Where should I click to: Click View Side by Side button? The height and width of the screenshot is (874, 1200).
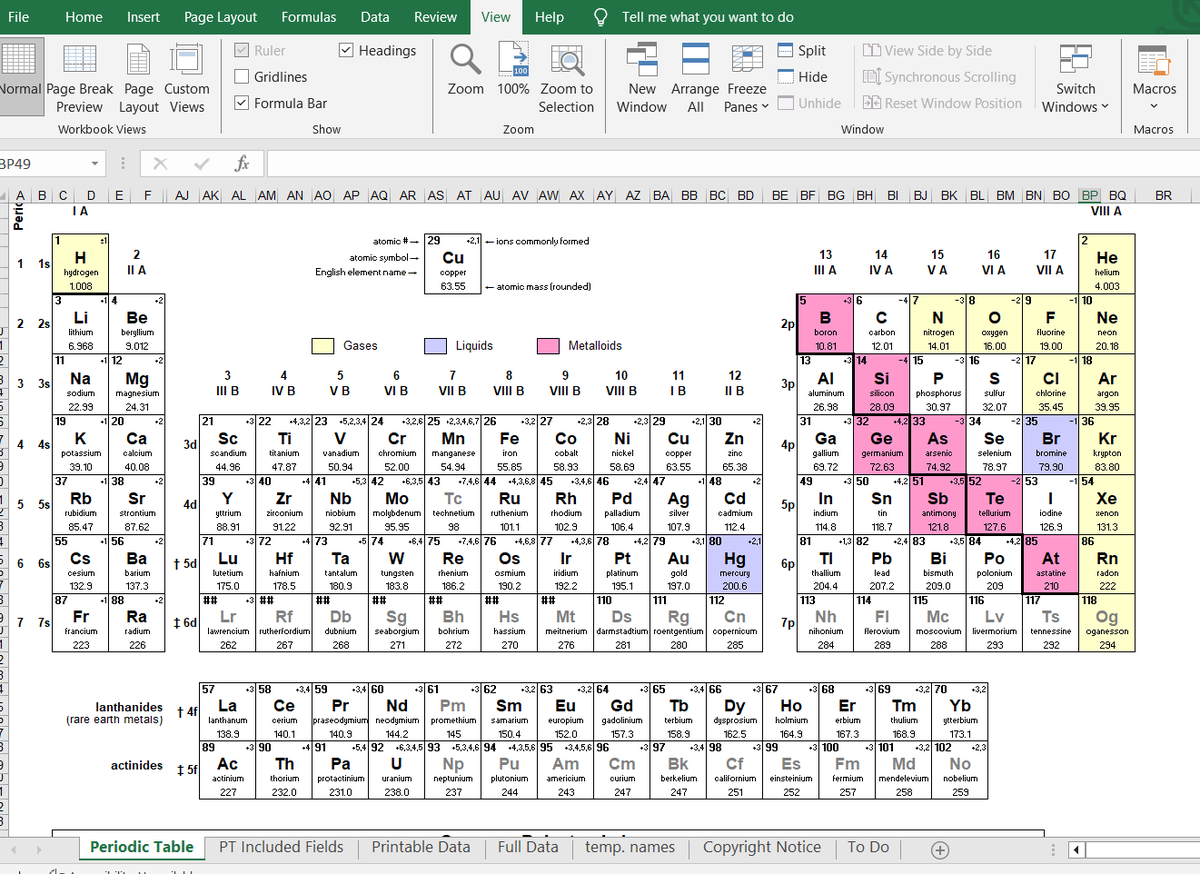click(927, 51)
